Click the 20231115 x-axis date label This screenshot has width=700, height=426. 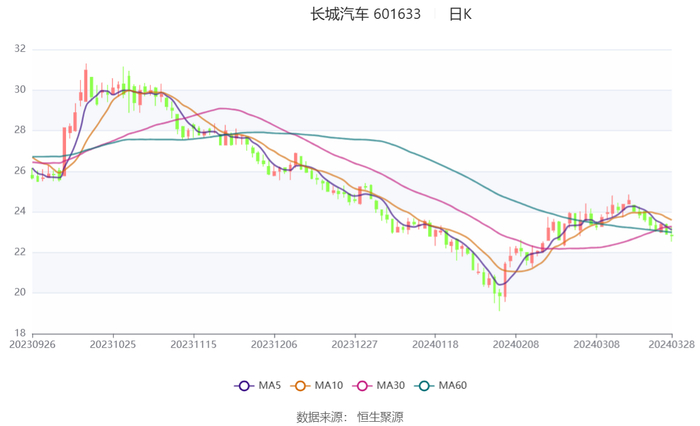click(x=193, y=343)
